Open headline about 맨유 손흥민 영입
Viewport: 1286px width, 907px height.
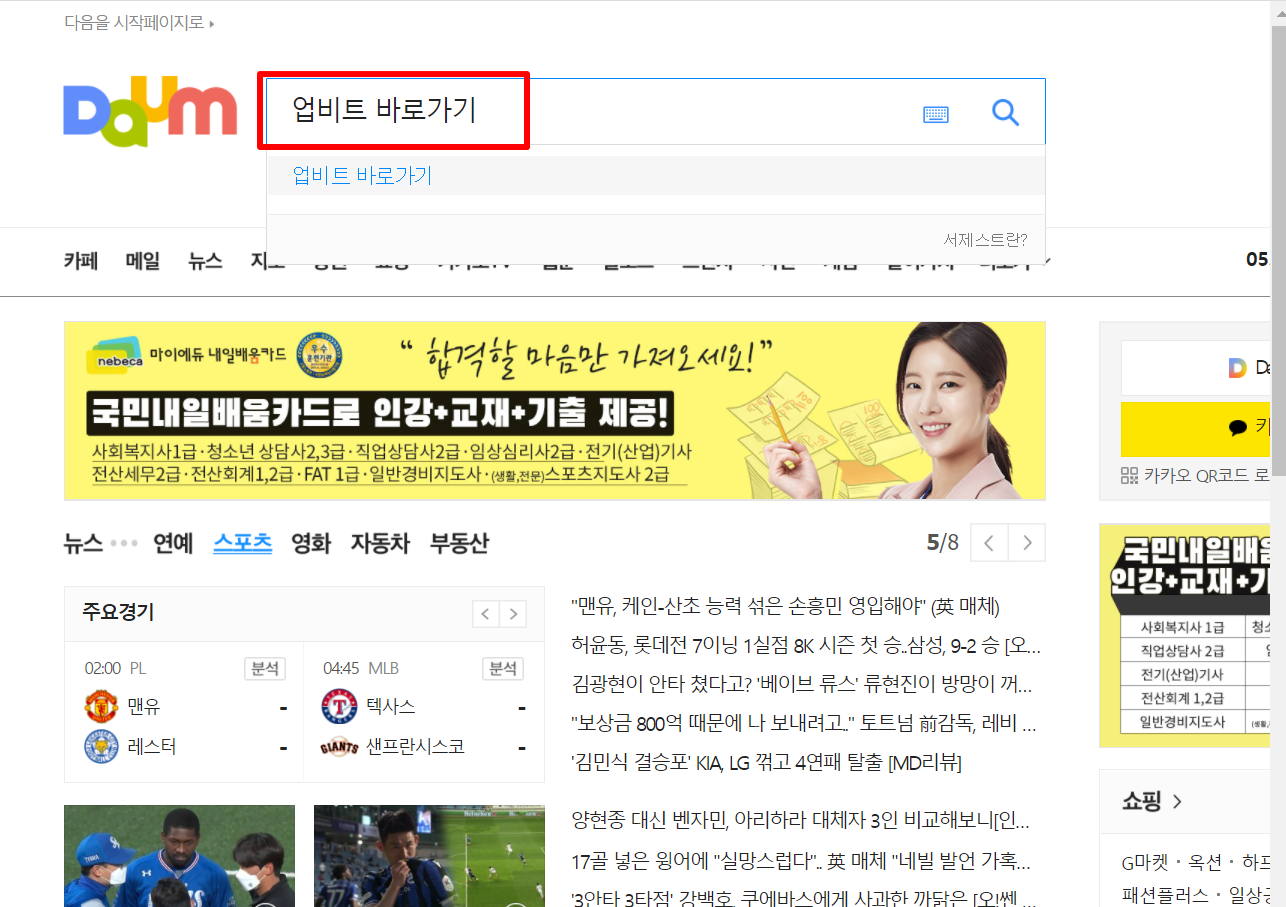click(x=785, y=607)
